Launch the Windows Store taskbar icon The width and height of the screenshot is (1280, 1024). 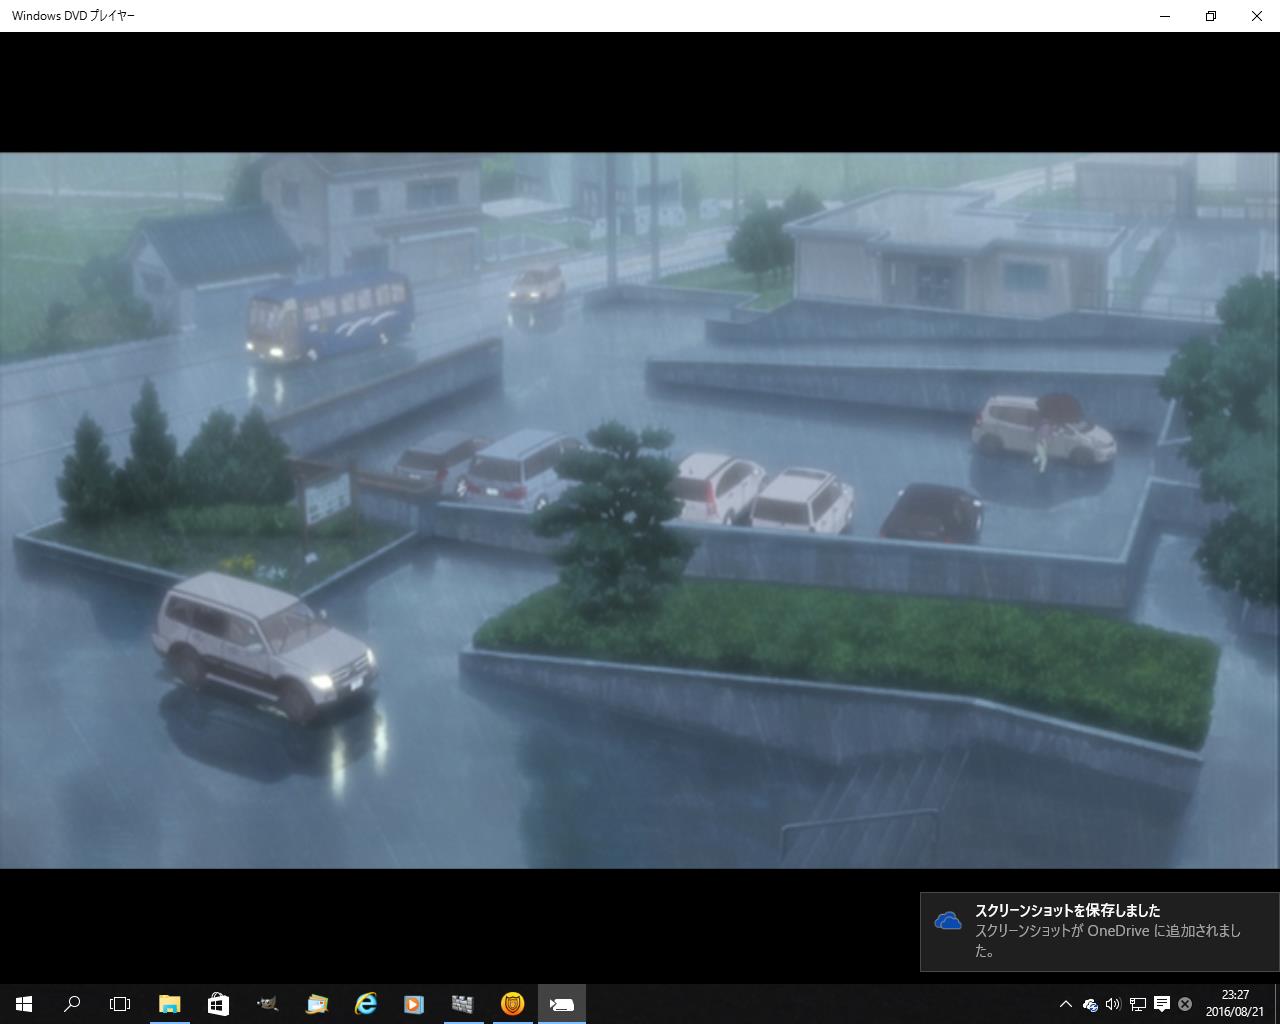(x=218, y=1004)
